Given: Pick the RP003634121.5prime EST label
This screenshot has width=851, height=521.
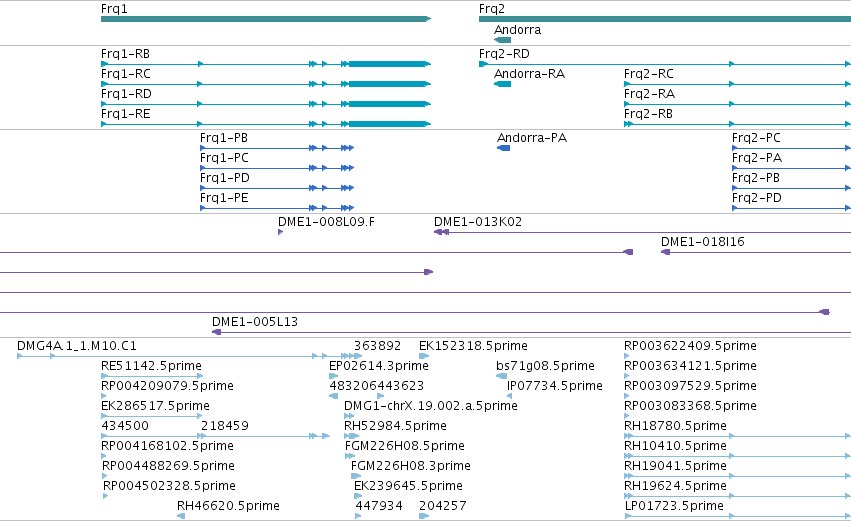Looking at the screenshot, I should point(690,366).
